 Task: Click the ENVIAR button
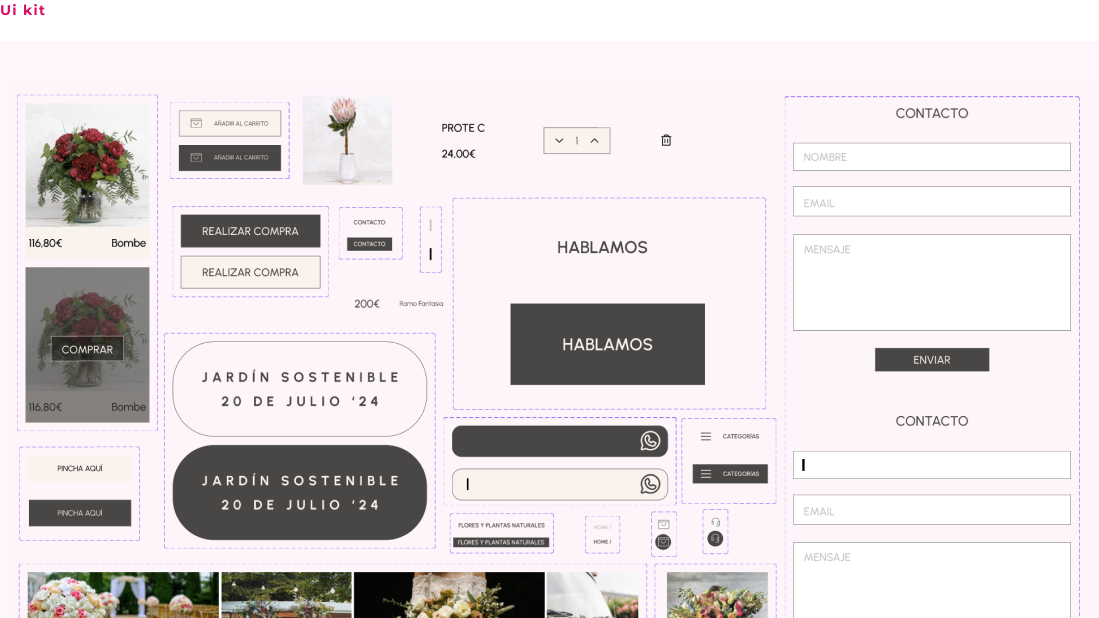931,359
